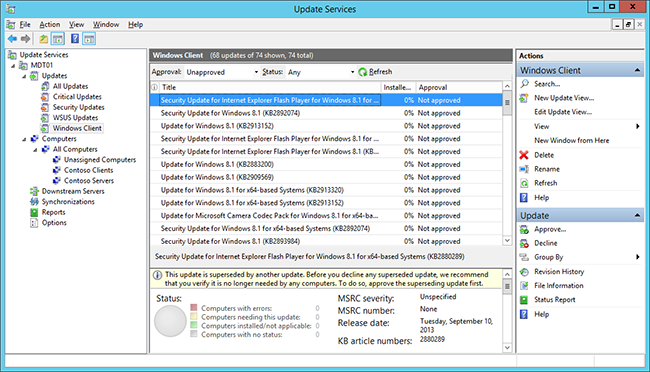Select Update for Microsoft Camera Codec Pack row
The height and width of the screenshot is (372, 650).
(x=326, y=216)
